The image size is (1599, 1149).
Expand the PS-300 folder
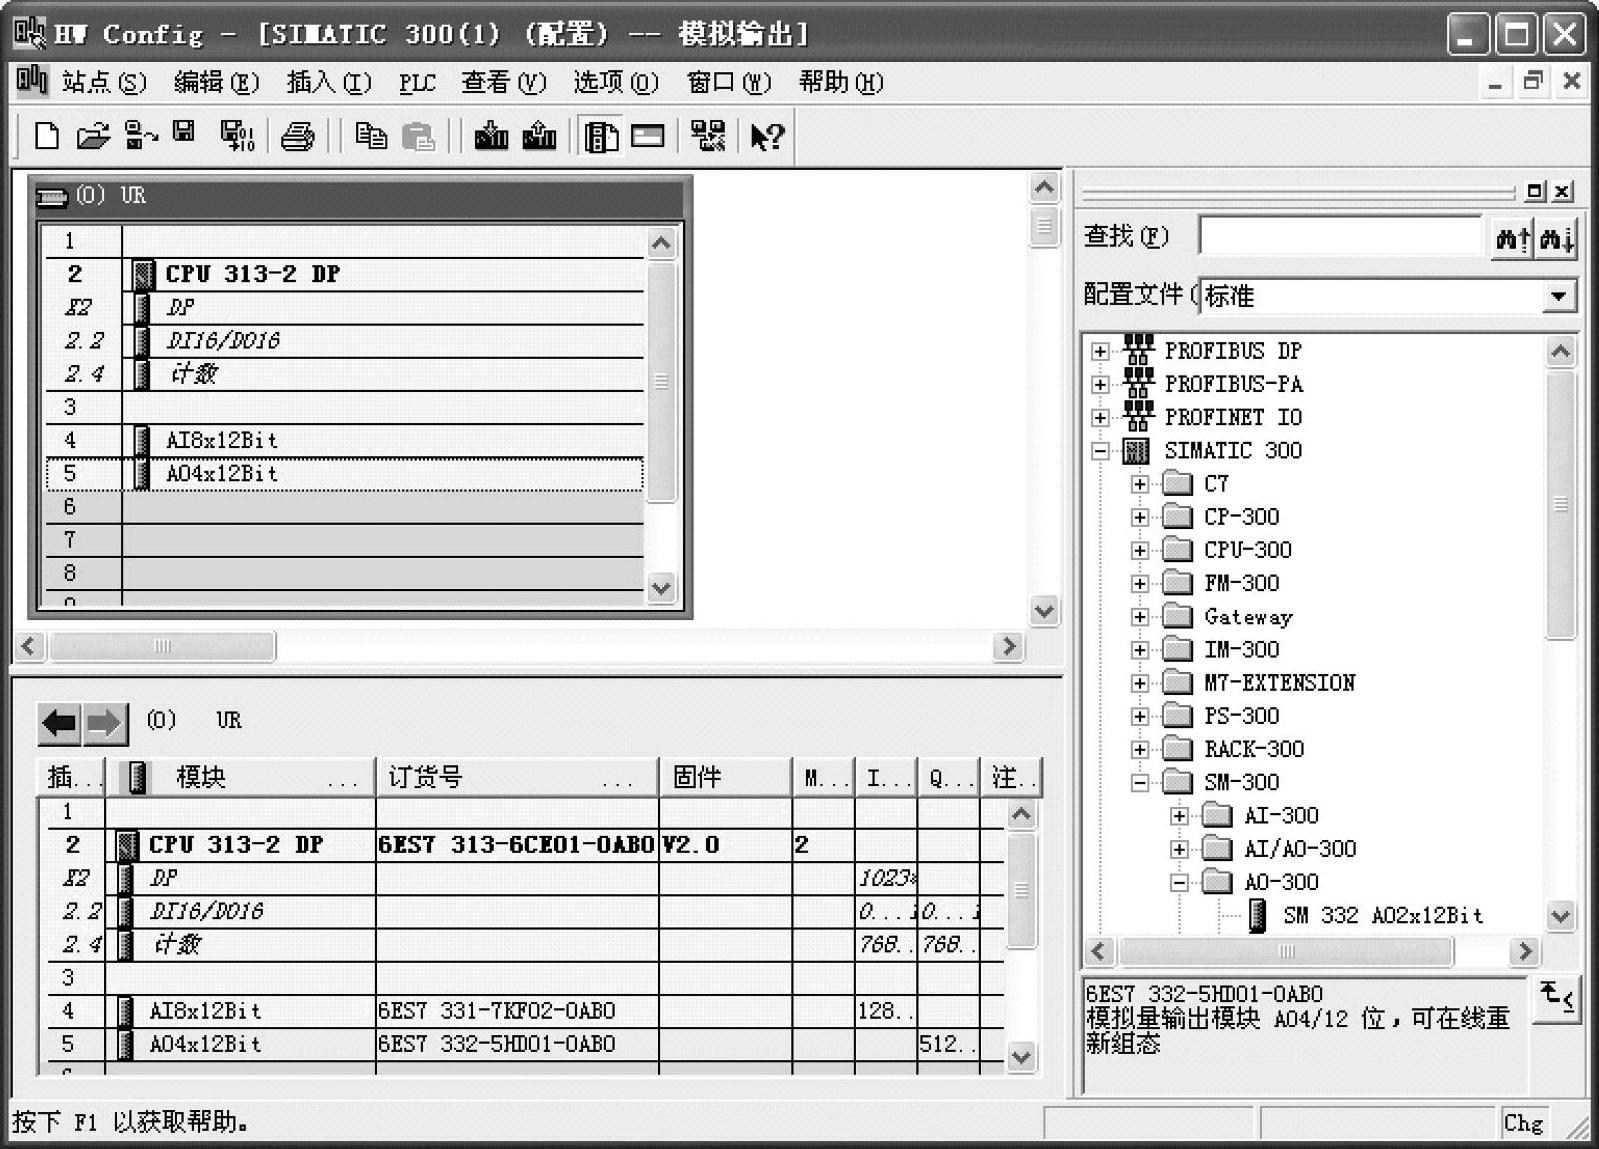coord(1140,716)
